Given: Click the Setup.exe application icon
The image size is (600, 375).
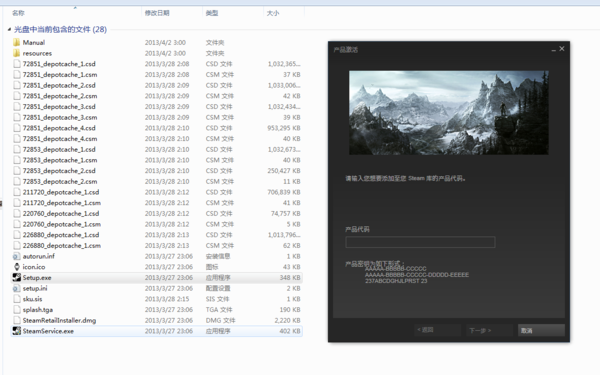Looking at the screenshot, I should pos(16,277).
